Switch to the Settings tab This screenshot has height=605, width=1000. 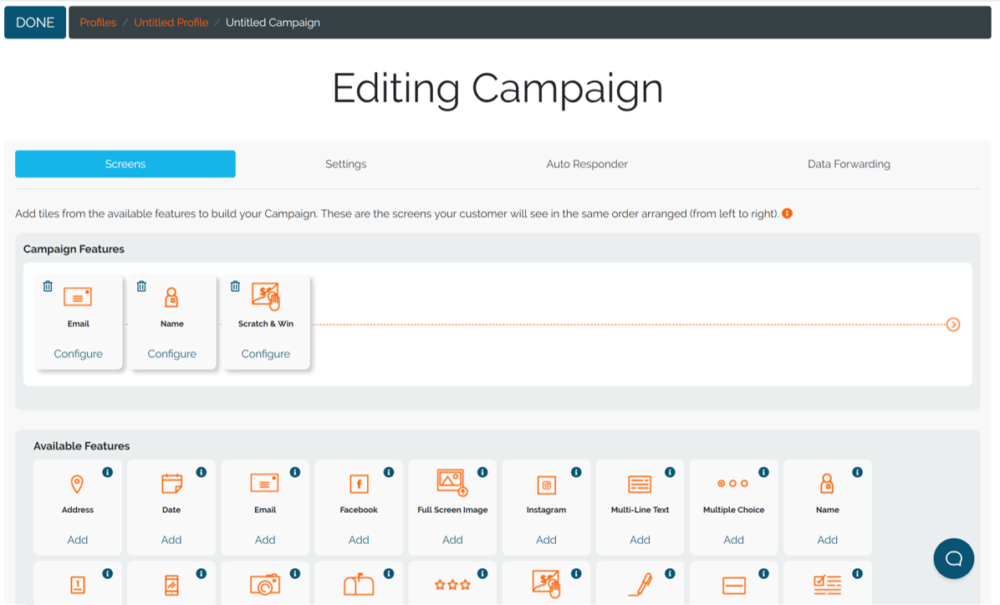pos(346,164)
